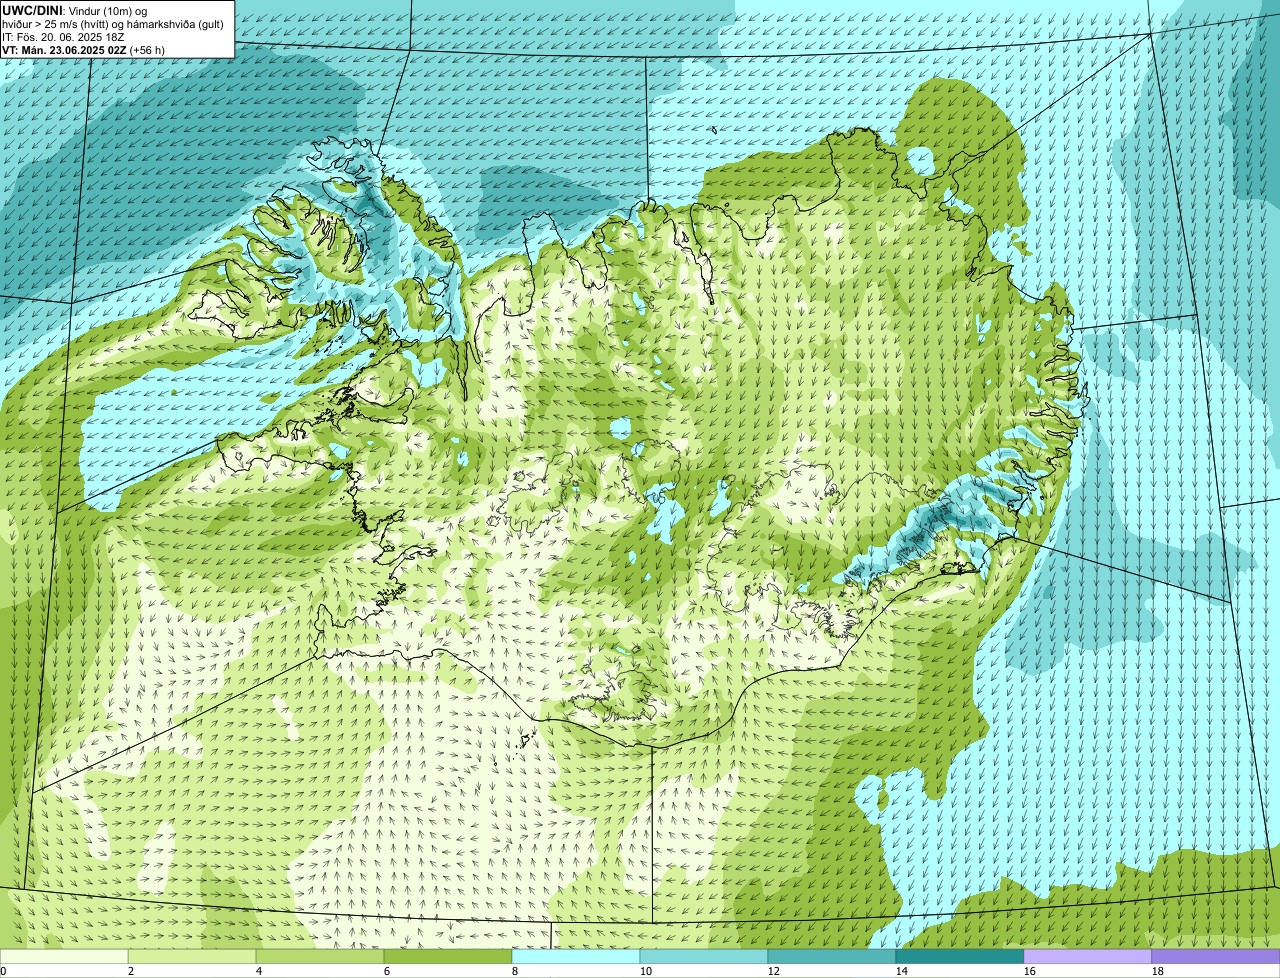Click the 8–10 m/s light cyan legend swatch
This screenshot has width=1280, height=978.
click(576, 956)
